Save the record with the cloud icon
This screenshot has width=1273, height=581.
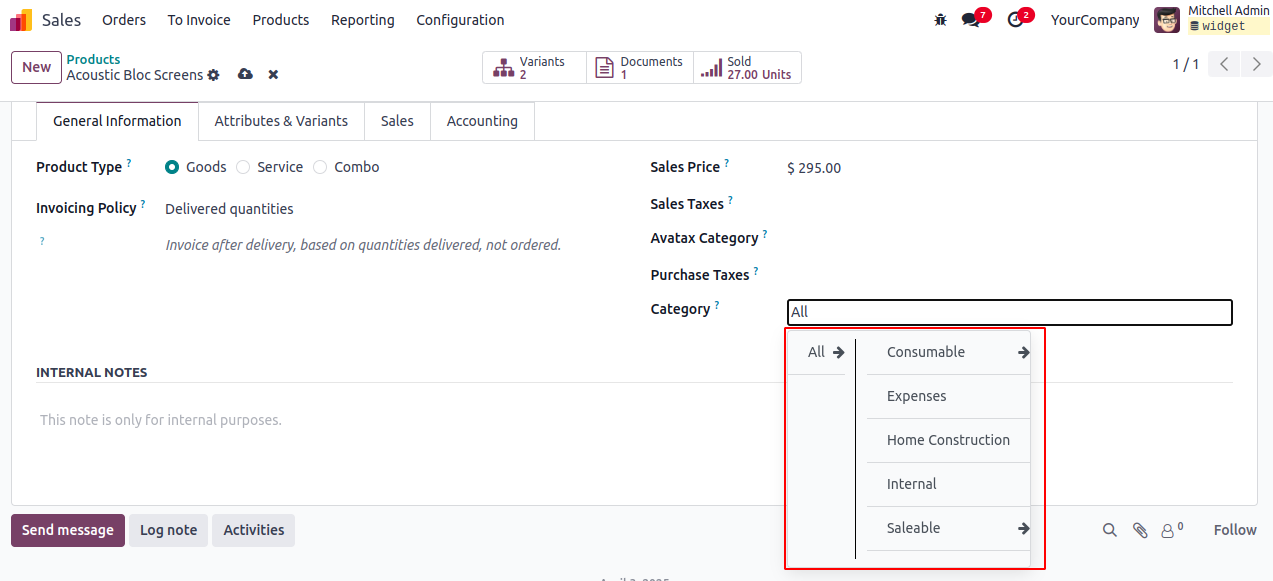[245, 75]
